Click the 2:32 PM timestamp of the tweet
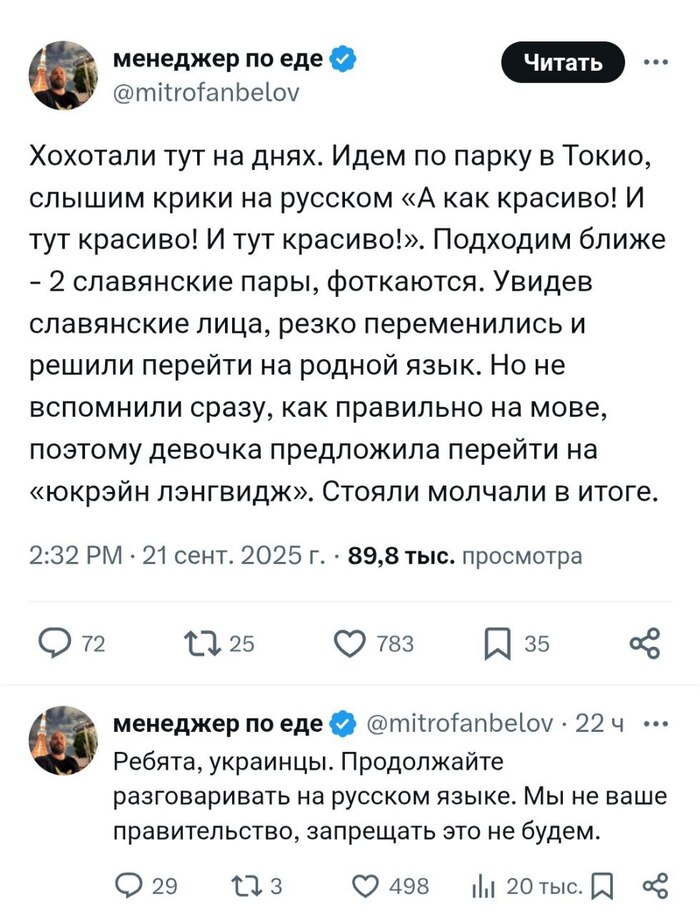This screenshot has height=914, width=700. pos(77,556)
